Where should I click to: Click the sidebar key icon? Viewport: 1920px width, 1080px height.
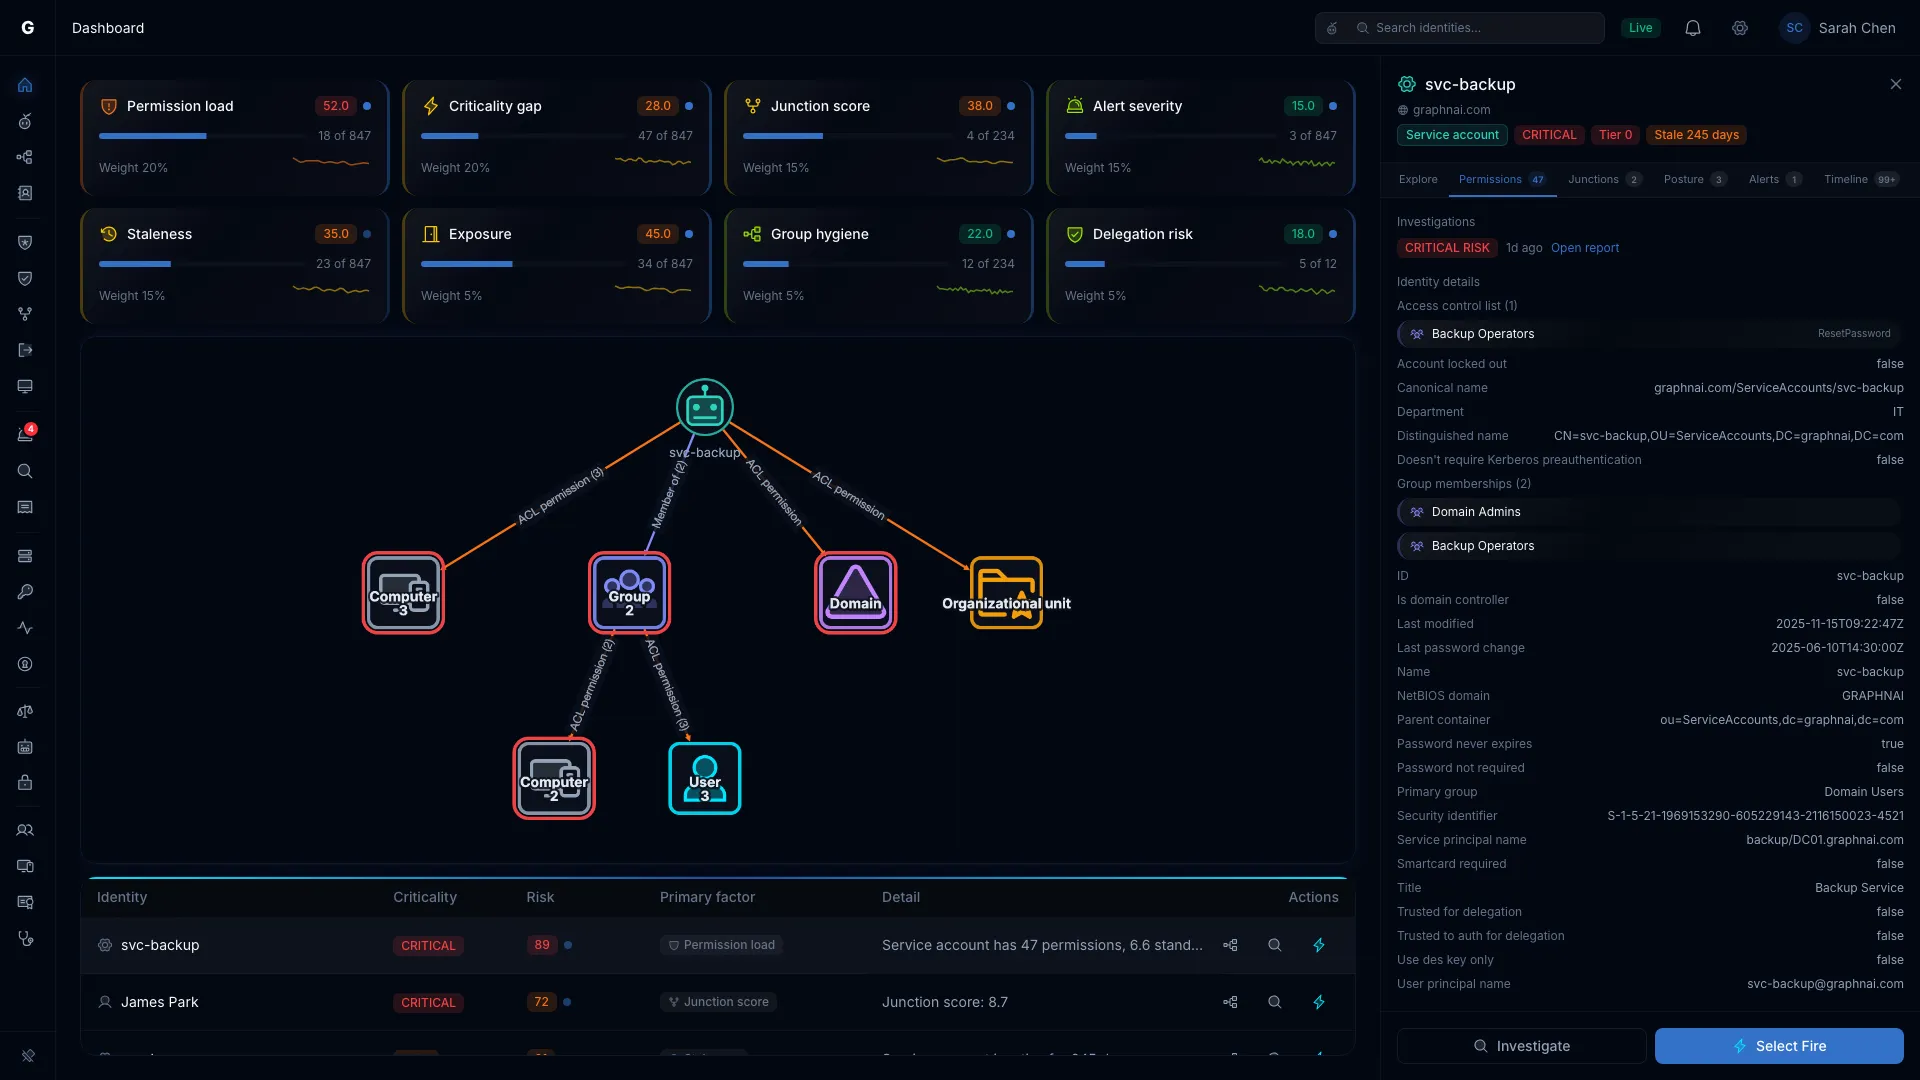pos(25,592)
